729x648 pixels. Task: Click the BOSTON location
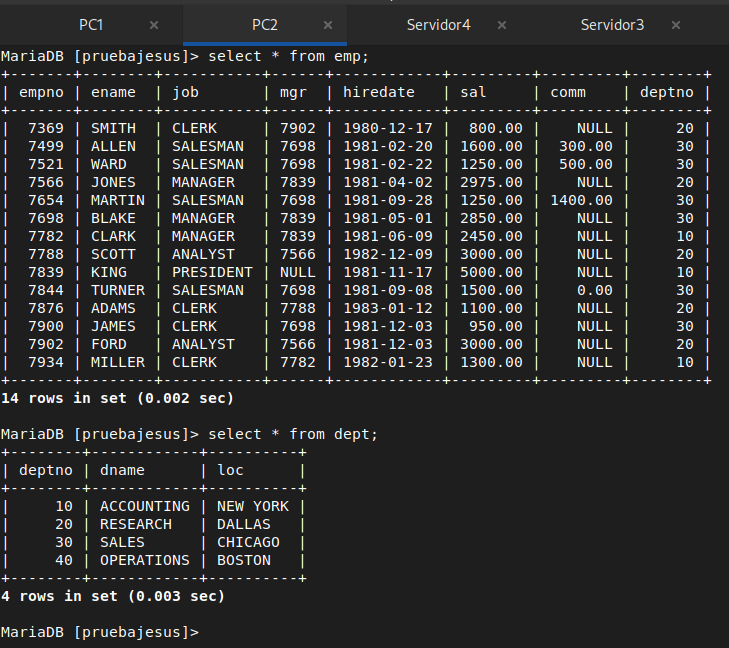[244, 561]
